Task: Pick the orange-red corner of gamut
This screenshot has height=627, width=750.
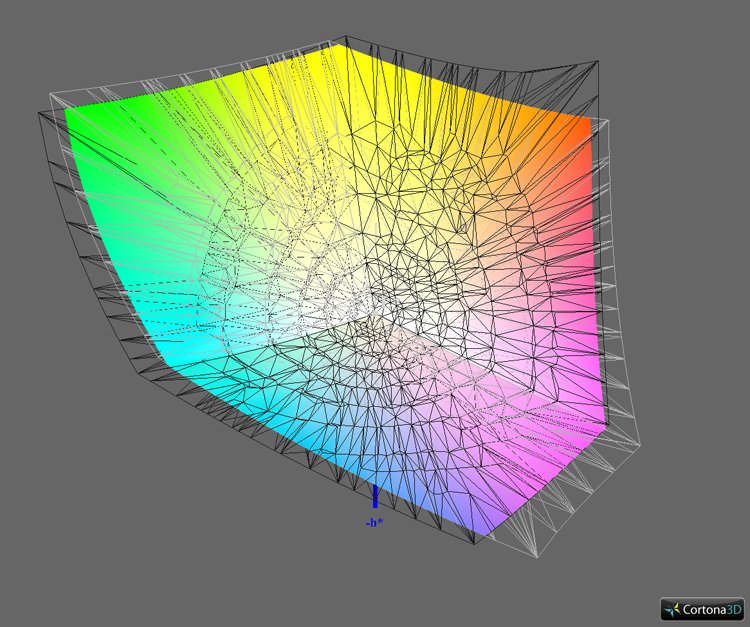Action: [x=587, y=125]
